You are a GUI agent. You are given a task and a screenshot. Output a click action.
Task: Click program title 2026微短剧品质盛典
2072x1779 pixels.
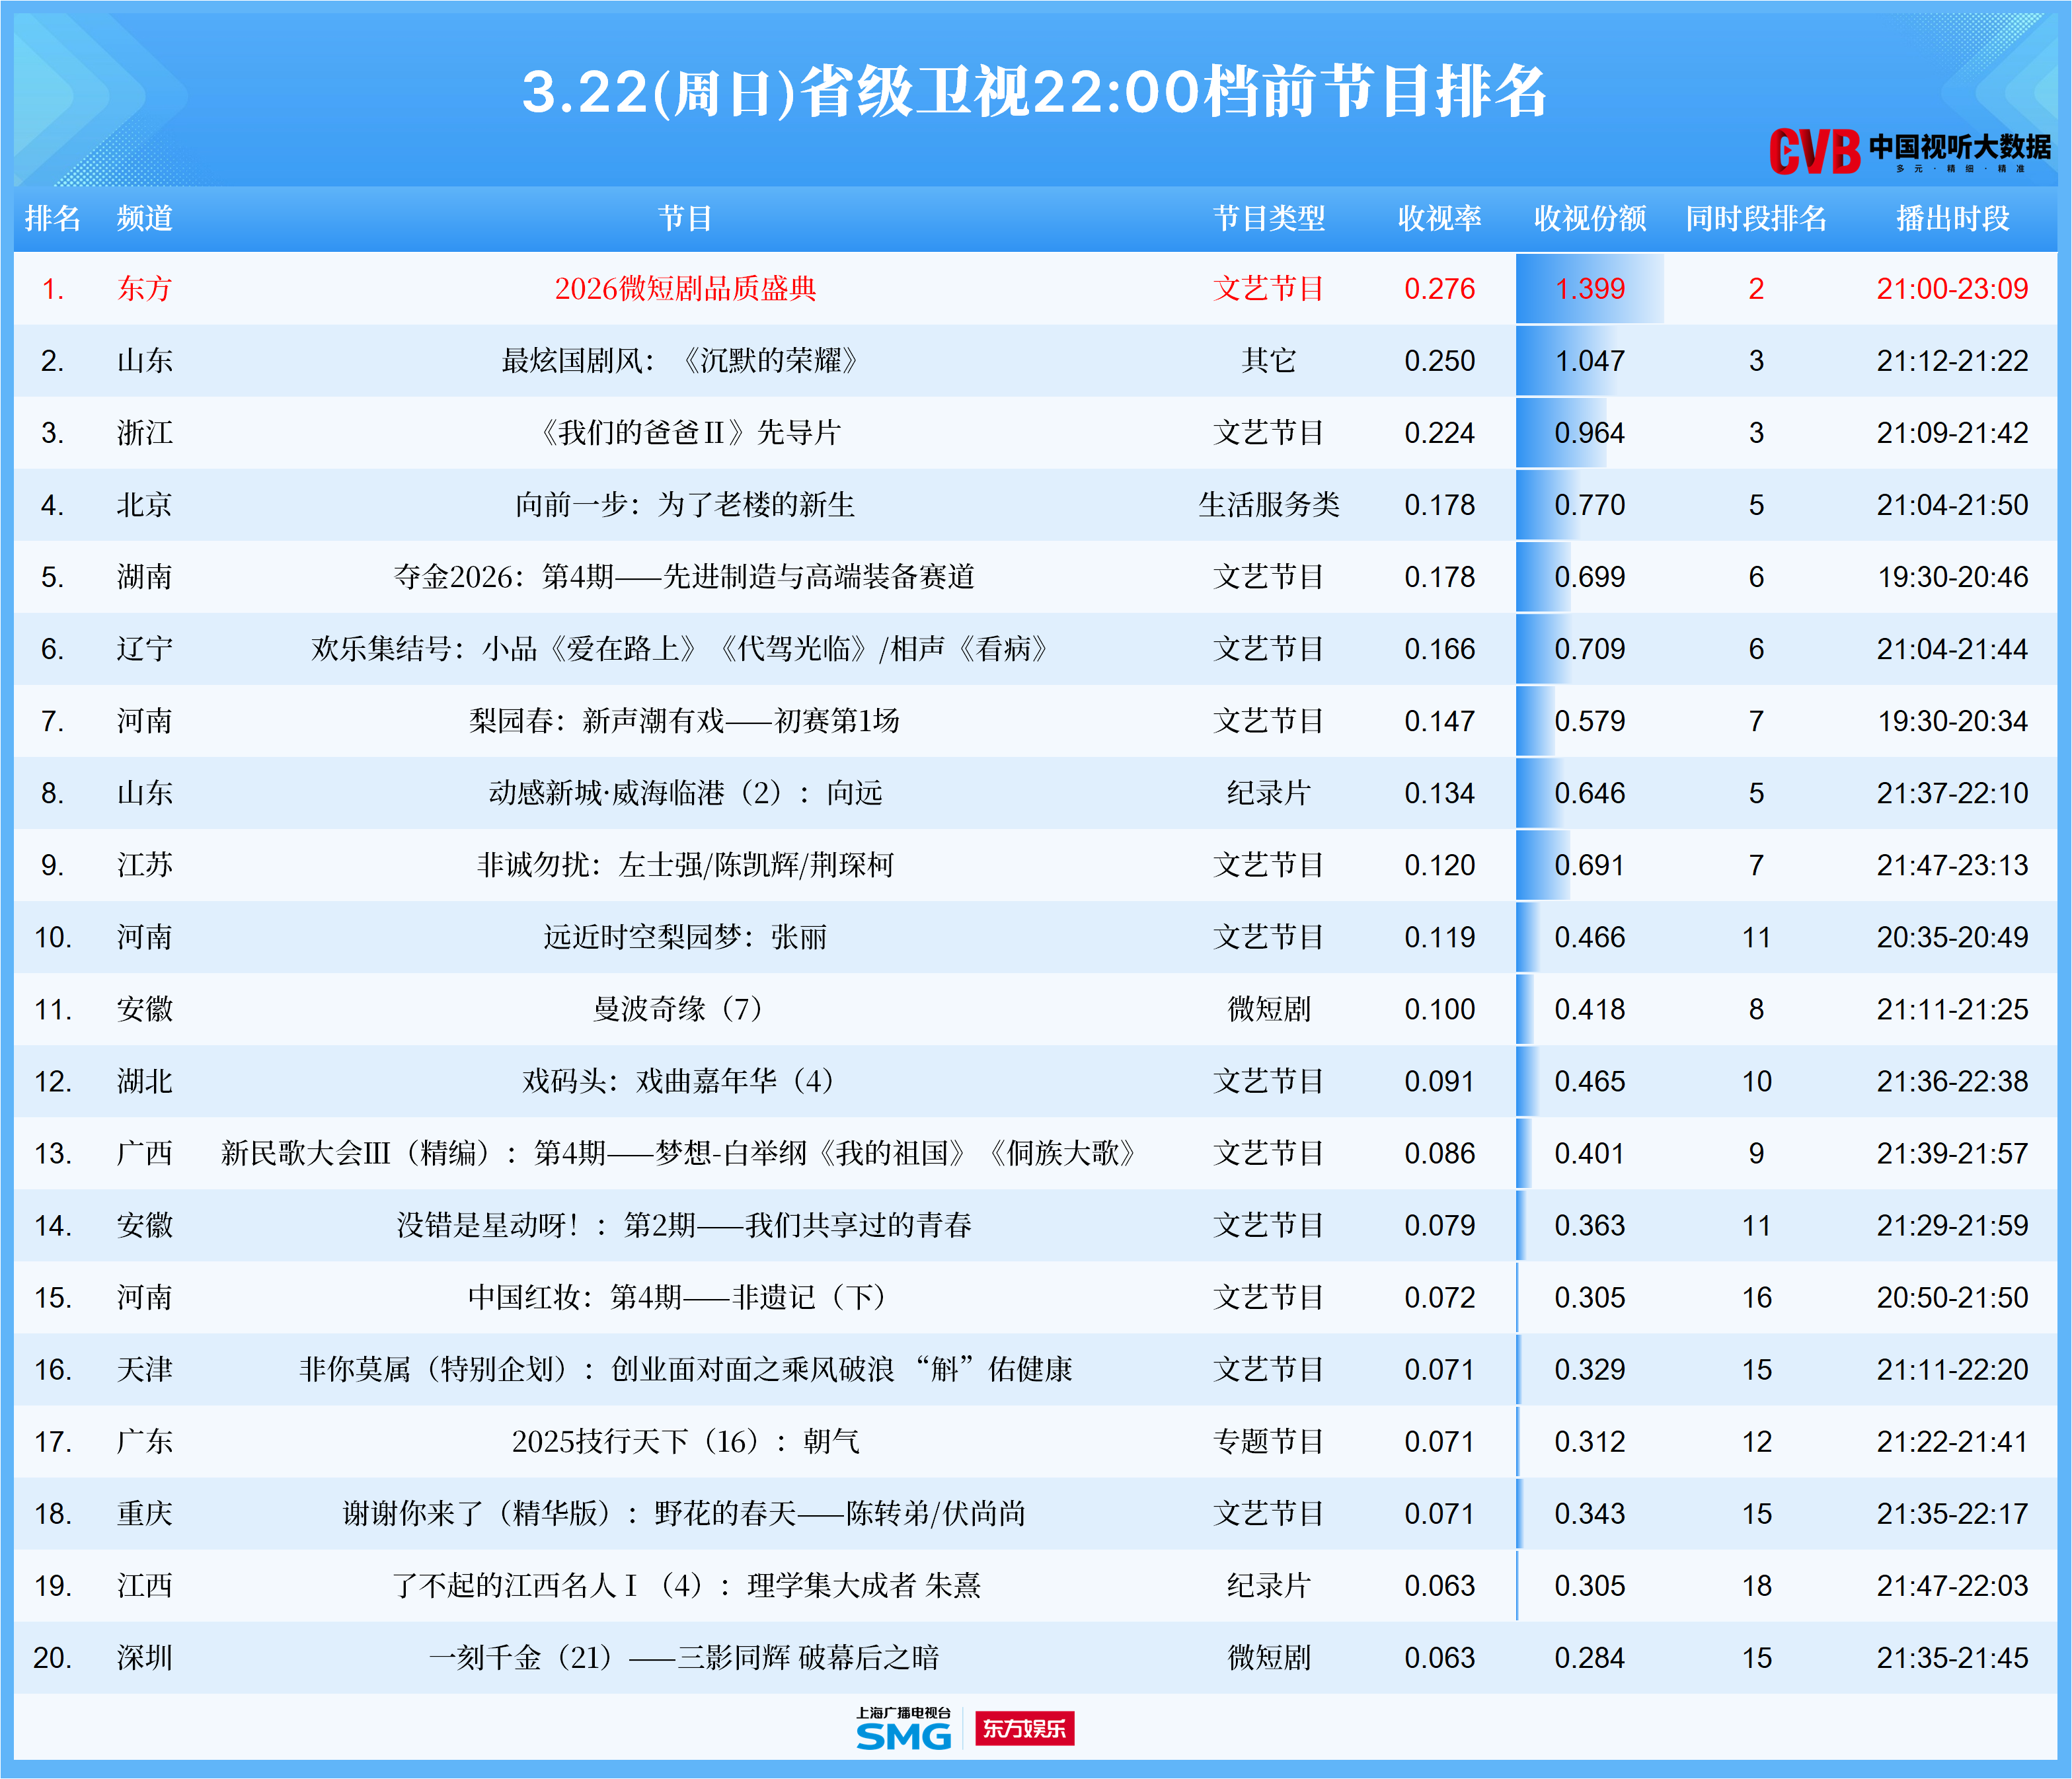[685, 289]
